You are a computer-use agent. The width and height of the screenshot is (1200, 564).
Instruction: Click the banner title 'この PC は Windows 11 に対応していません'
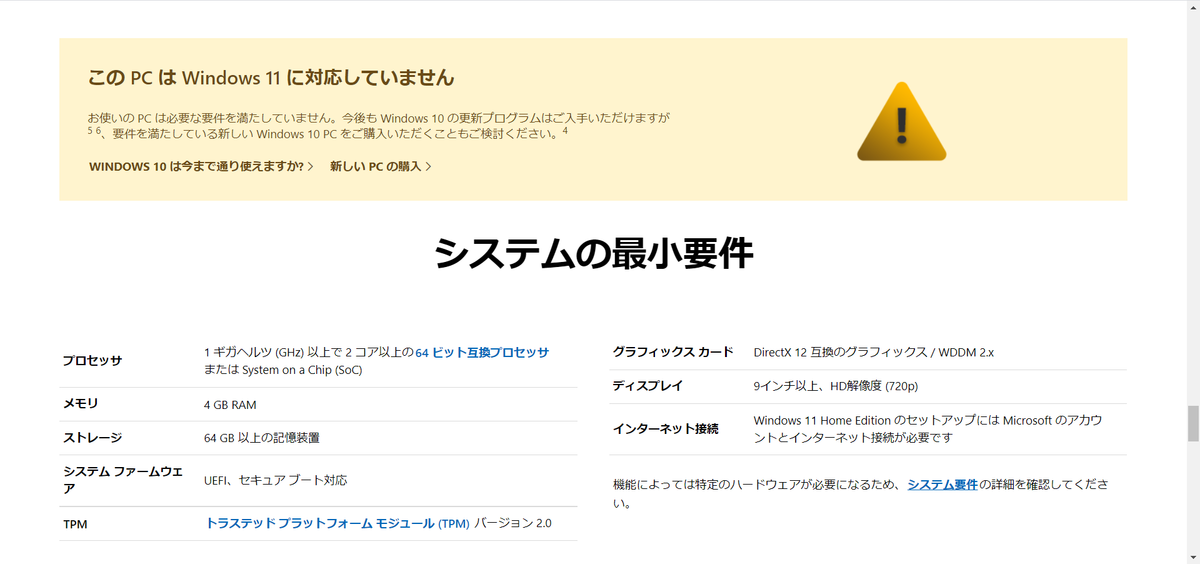tap(270, 77)
